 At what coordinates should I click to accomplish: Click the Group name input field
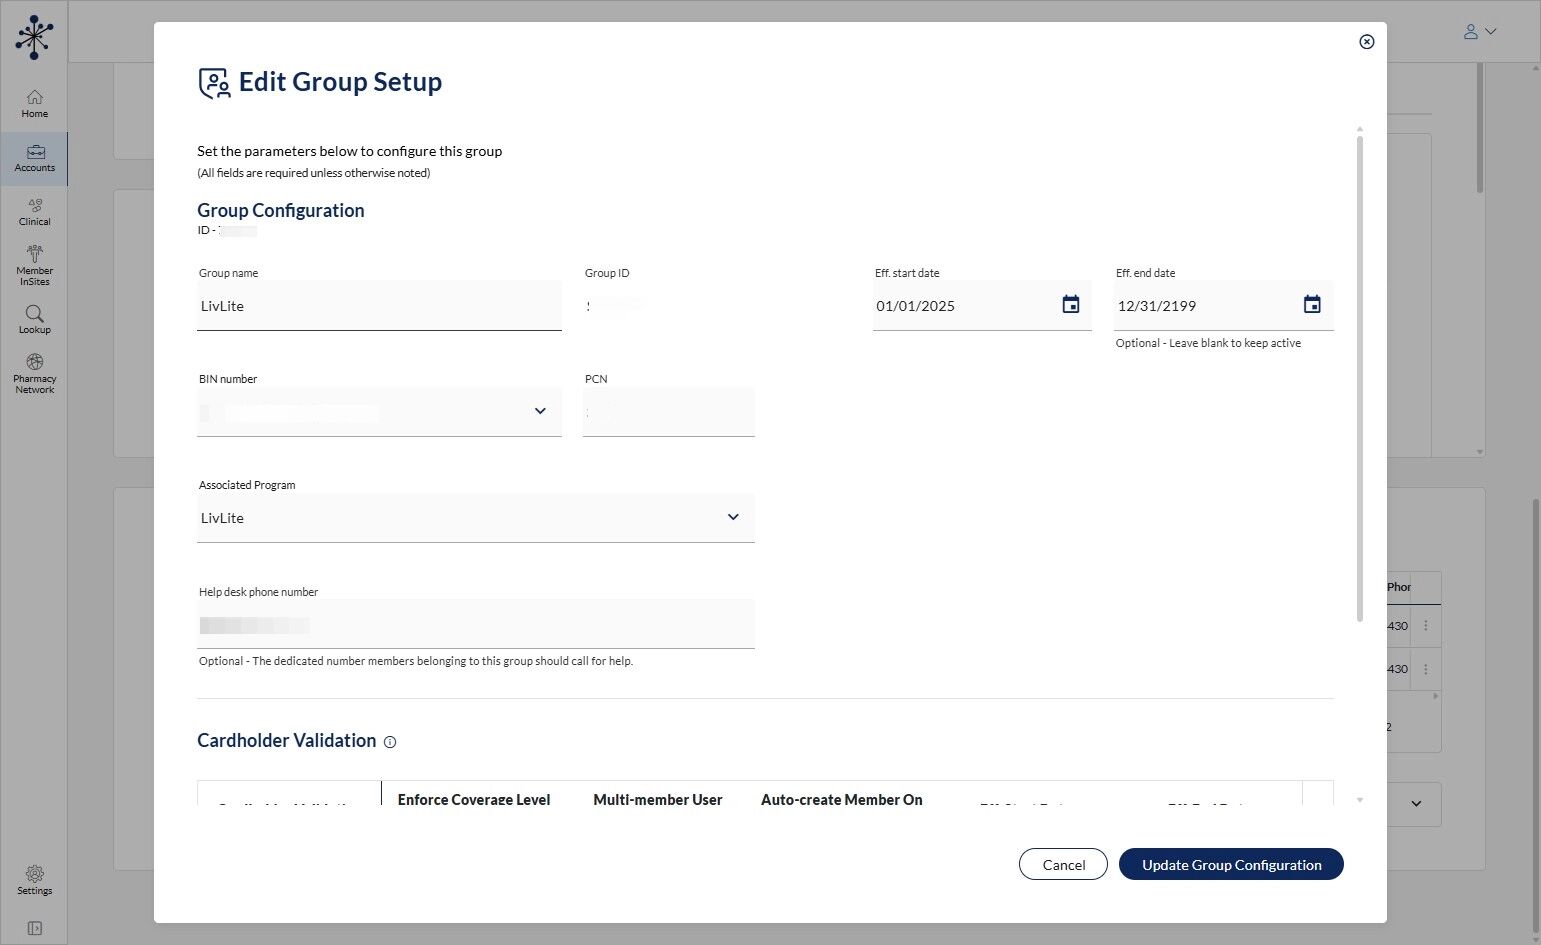[378, 306]
